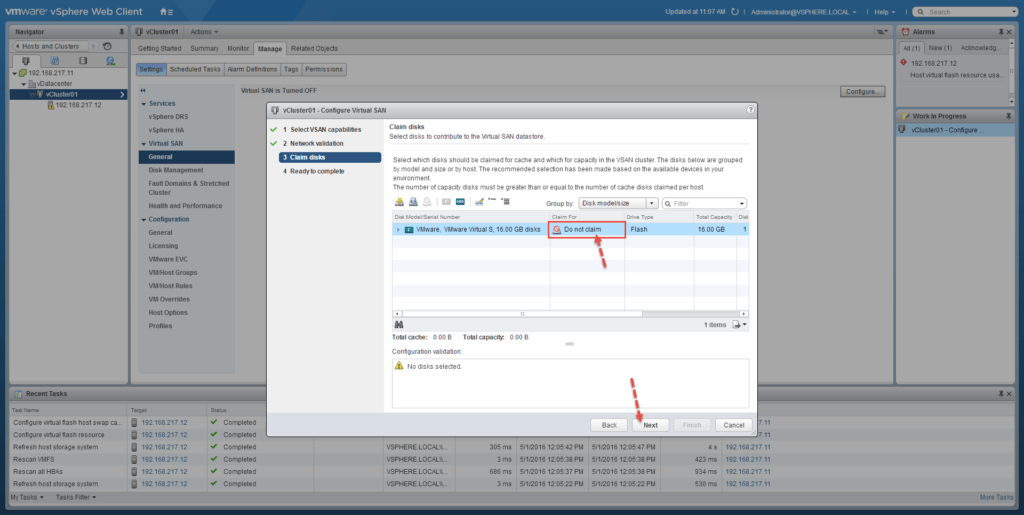Select the VMs and Templates inventory tab icon
Image resolution: width=1024 pixels, height=515 pixels.
pyautogui.click(x=55, y=60)
